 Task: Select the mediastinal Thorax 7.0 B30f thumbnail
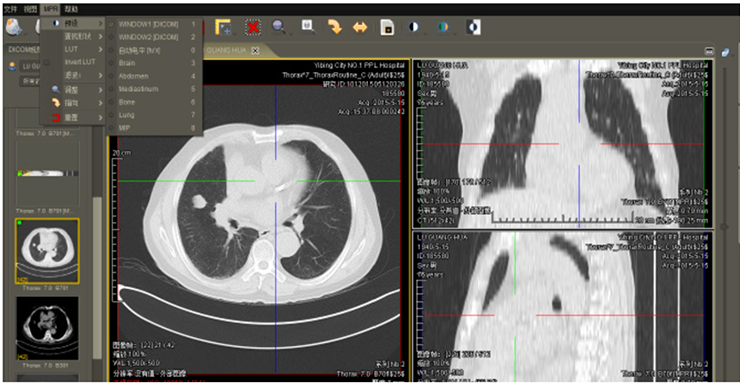pyautogui.click(x=47, y=328)
